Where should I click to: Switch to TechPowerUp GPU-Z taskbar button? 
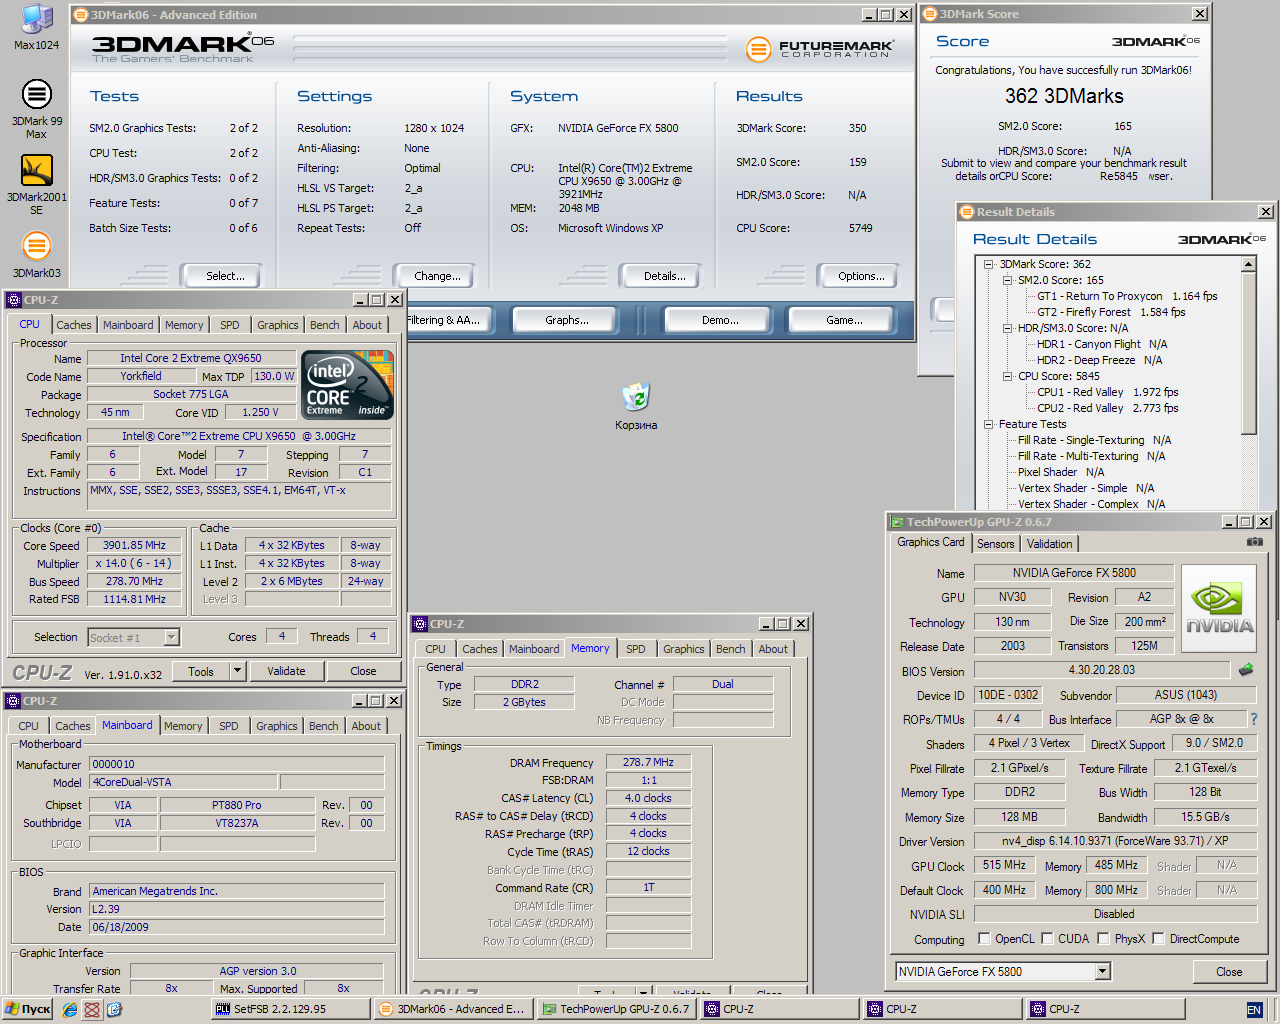[x=617, y=1009]
